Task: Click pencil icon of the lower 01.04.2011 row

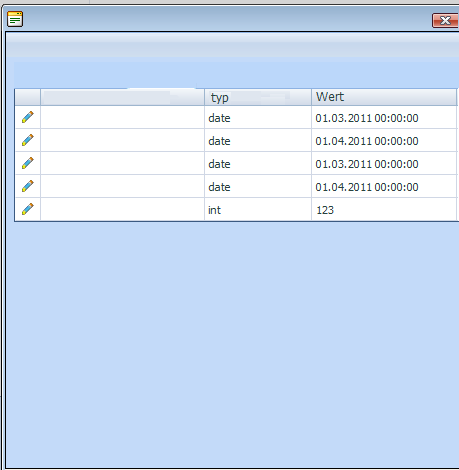Action: 28,186
